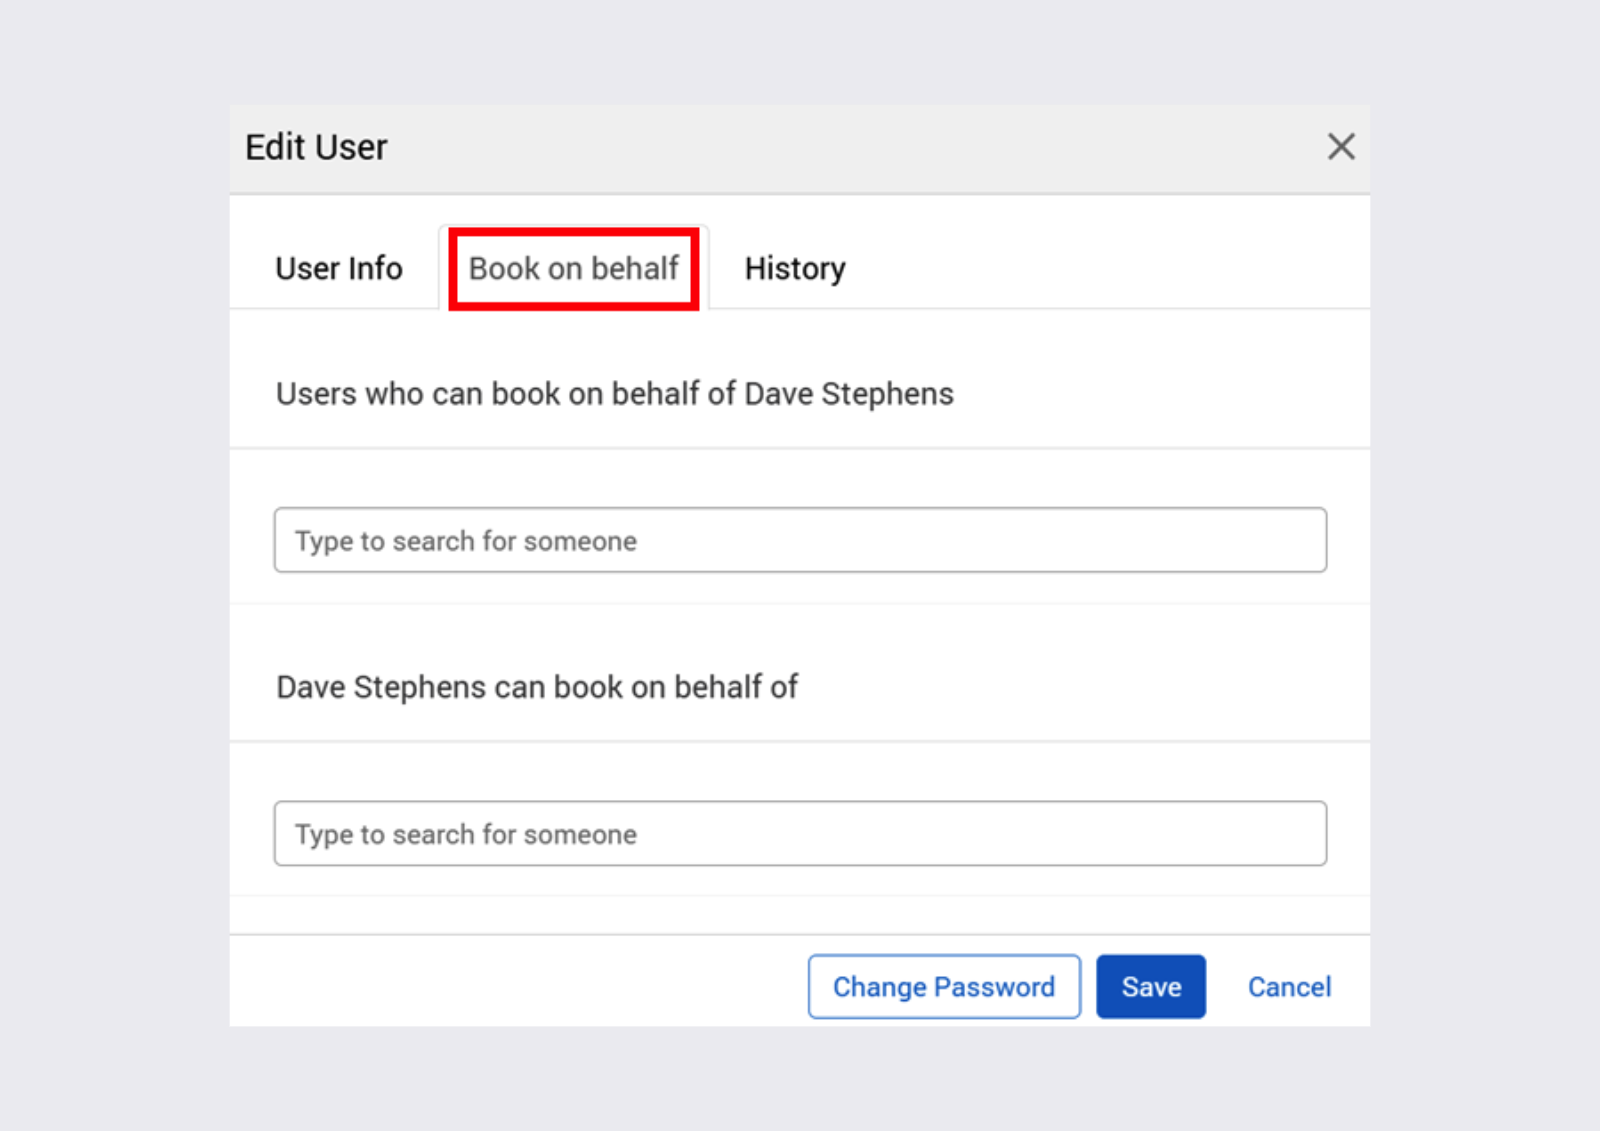Focus search box below 'Dave Stephens can book'
1600x1131 pixels.
pos(800,833)
